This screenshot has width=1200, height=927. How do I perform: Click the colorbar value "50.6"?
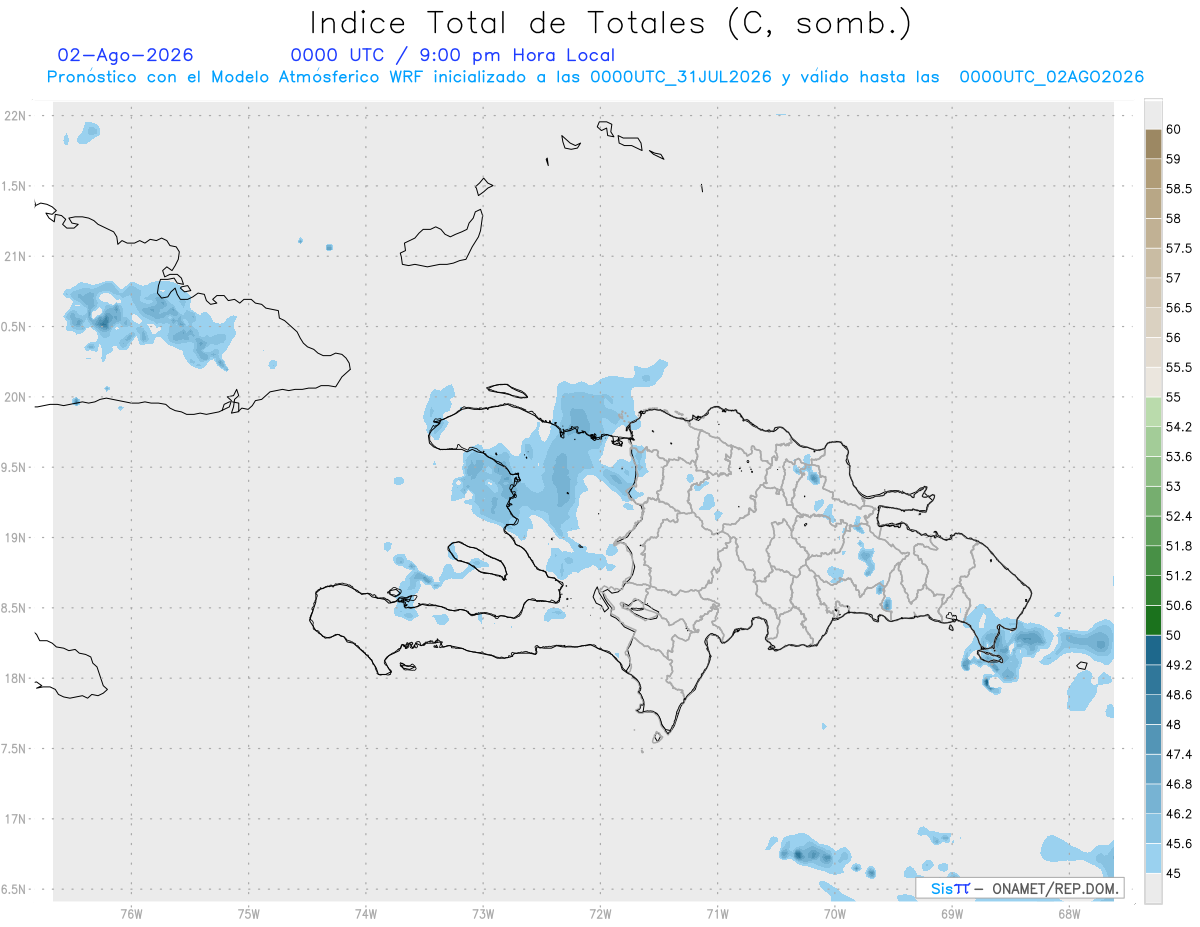pos(1179,606)
